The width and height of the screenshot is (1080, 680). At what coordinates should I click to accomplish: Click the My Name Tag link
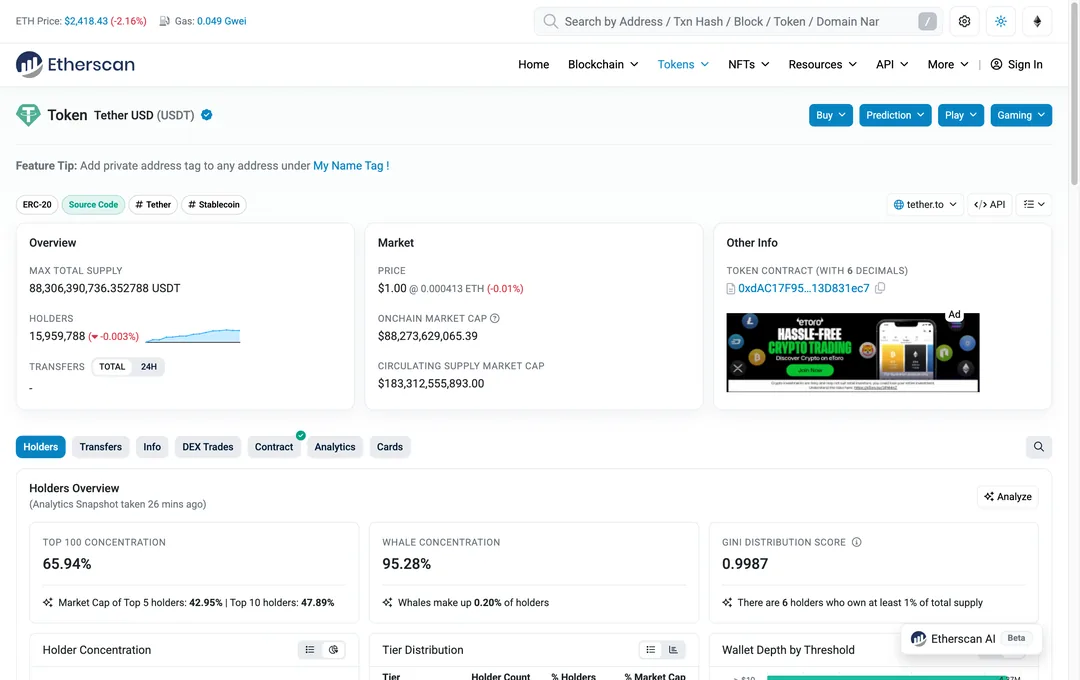tap(351, 165)
